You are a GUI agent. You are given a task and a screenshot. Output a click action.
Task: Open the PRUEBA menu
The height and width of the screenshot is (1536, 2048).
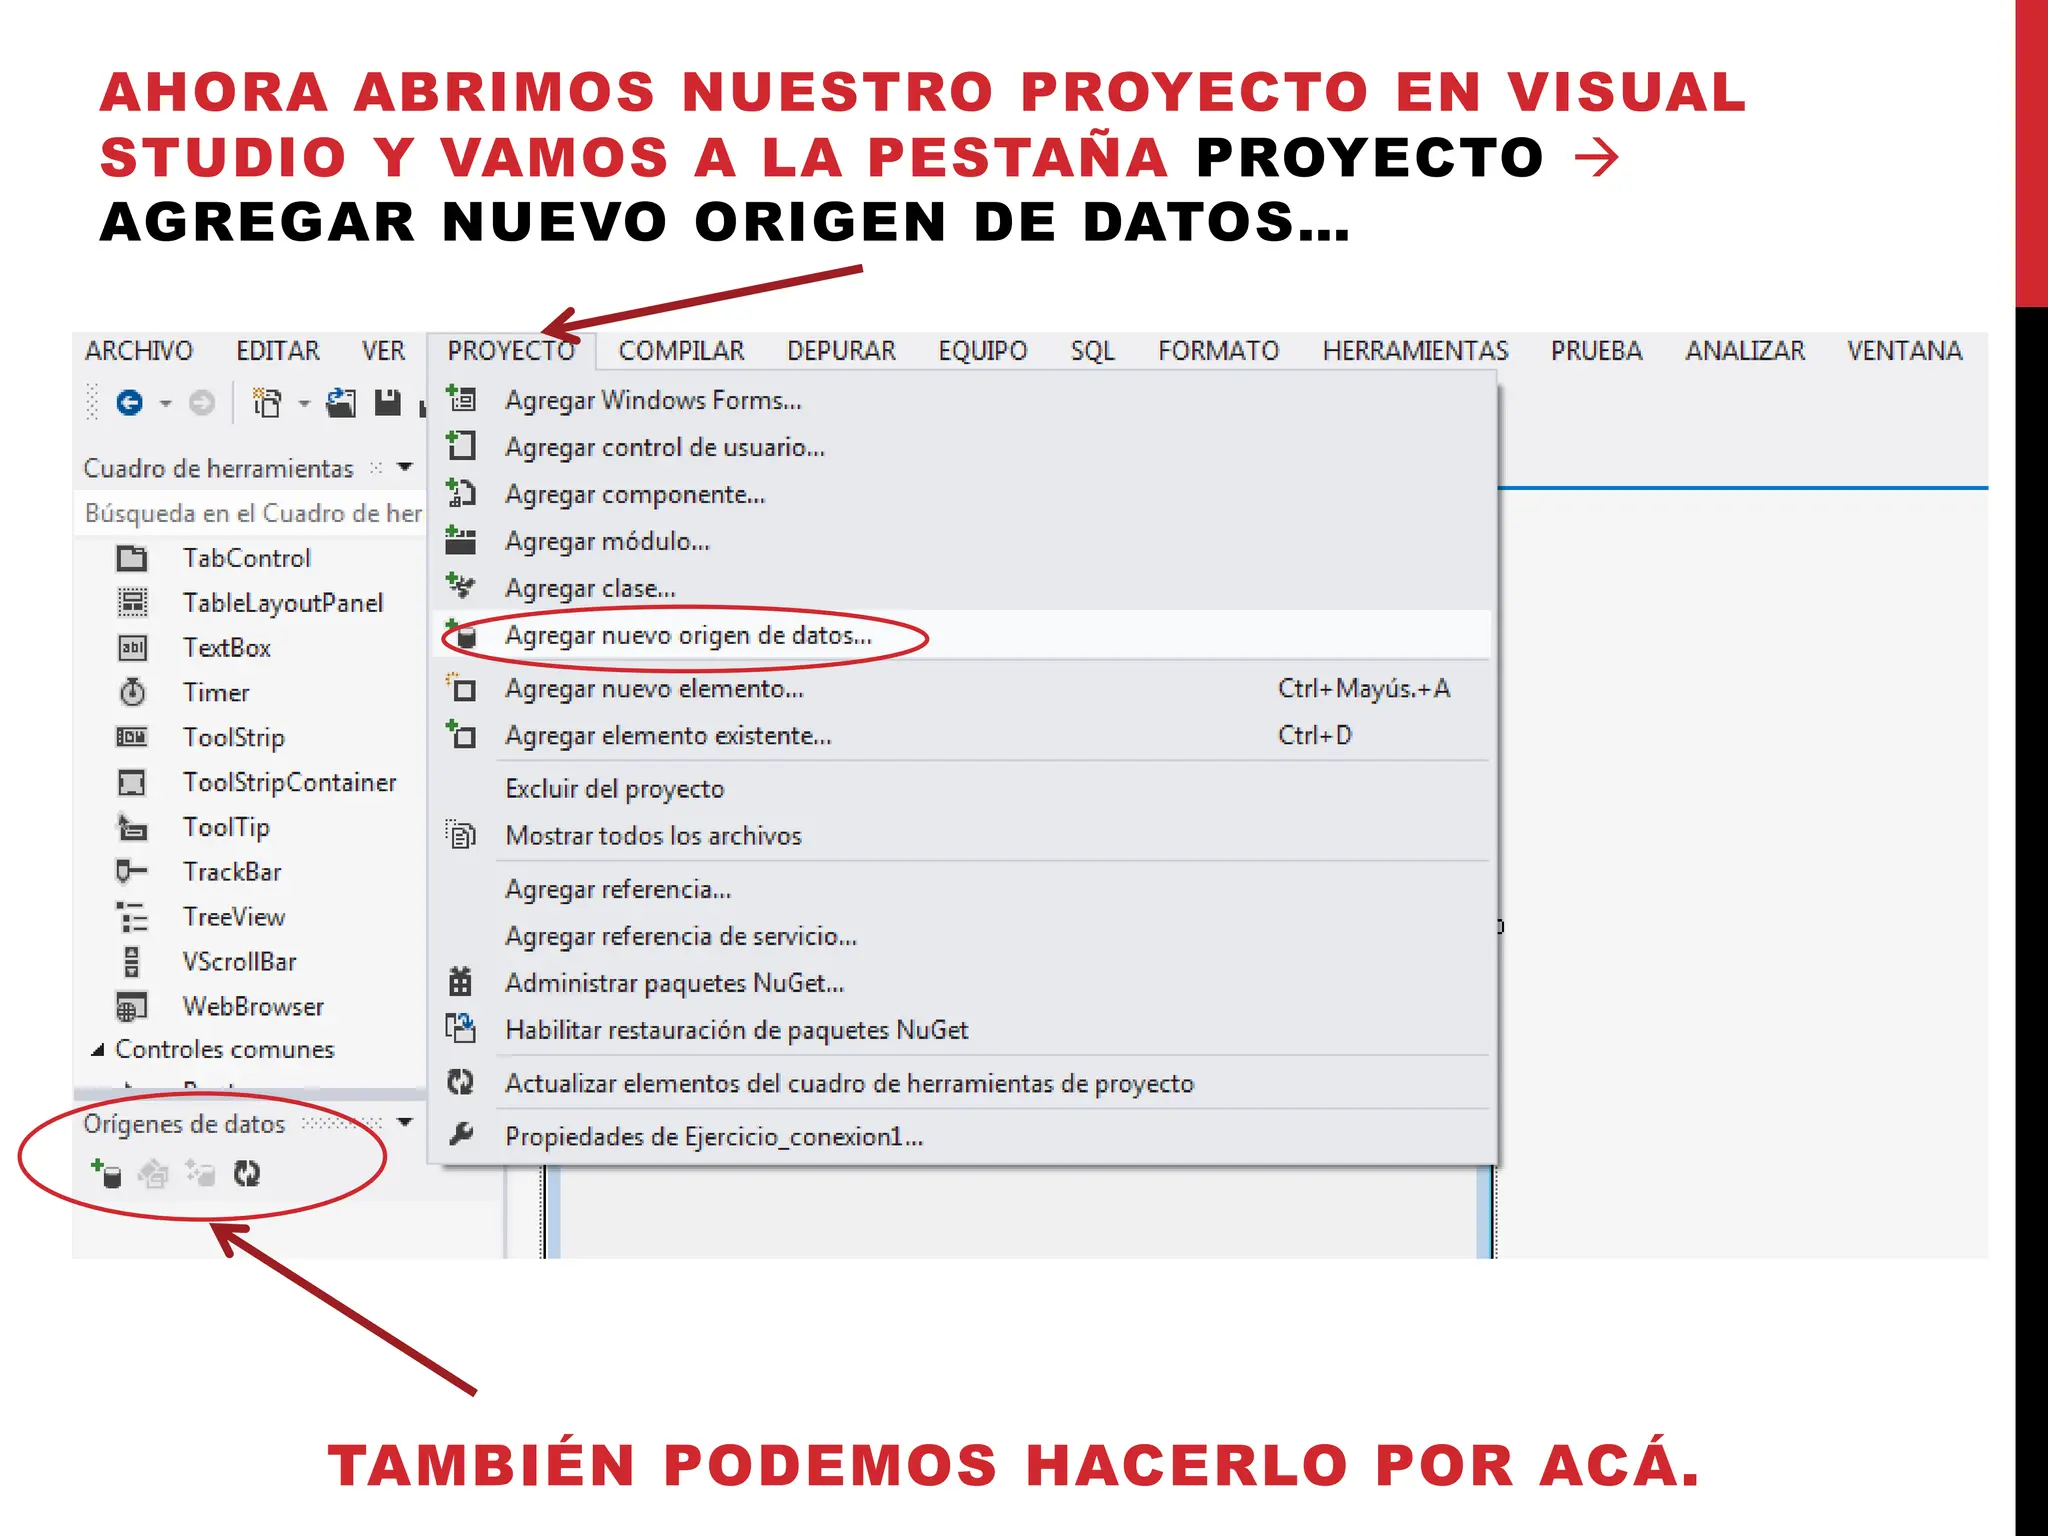click(x=1596, y=351)
